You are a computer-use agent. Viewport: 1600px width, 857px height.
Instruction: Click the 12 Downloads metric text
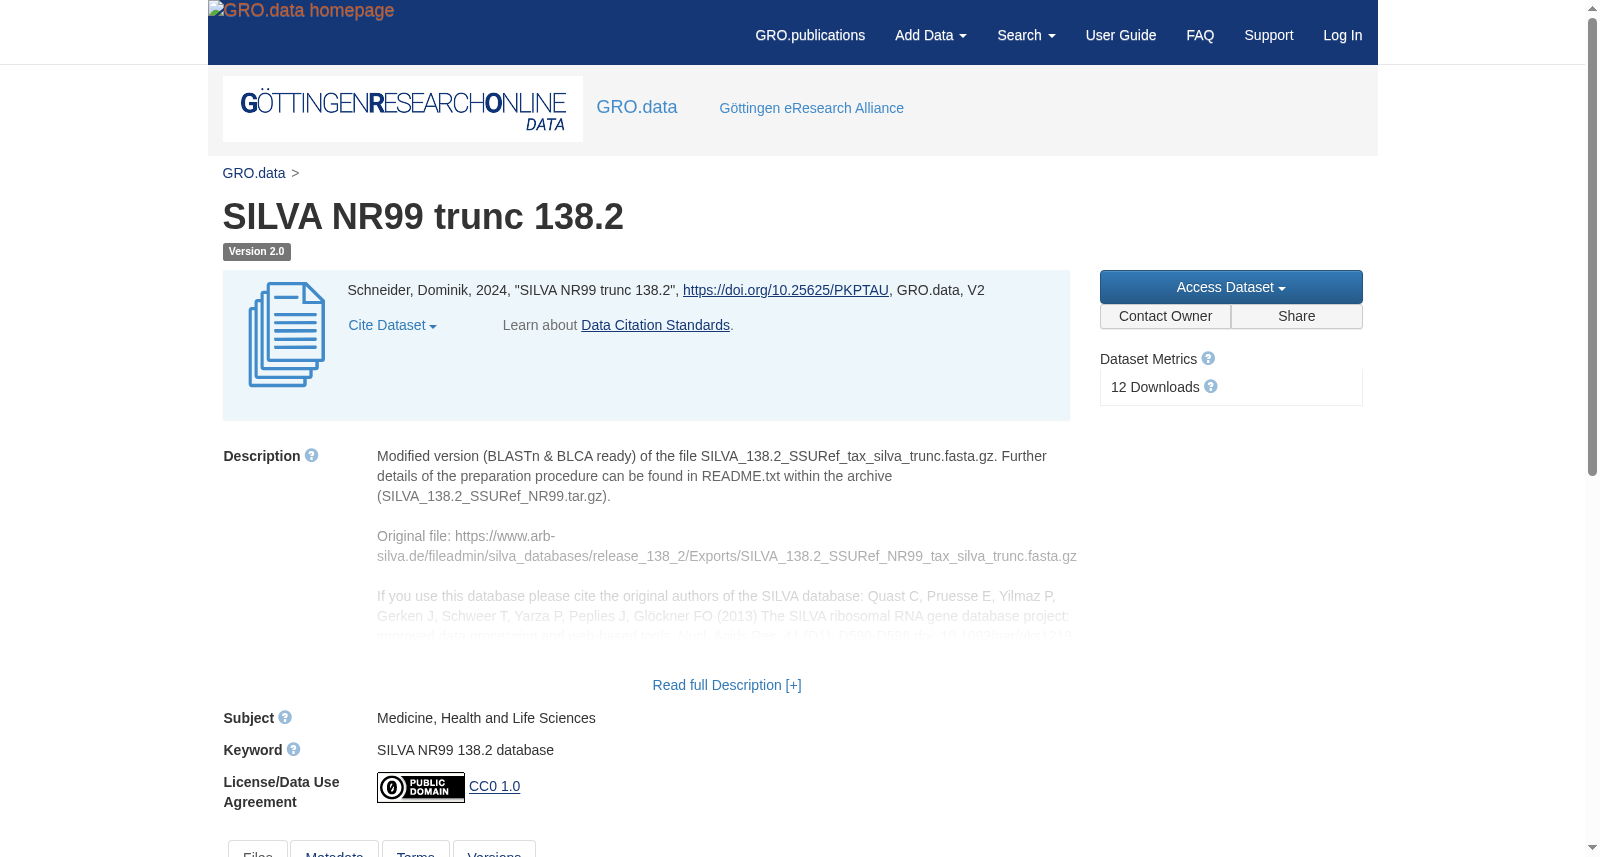click(1155, 387)
